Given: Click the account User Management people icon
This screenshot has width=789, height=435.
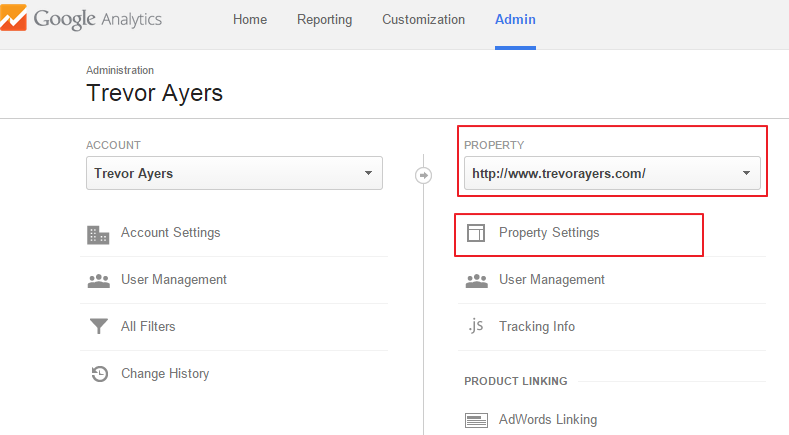Looking at the screenshot, I should pyautogui.click(x=99, y=281).
